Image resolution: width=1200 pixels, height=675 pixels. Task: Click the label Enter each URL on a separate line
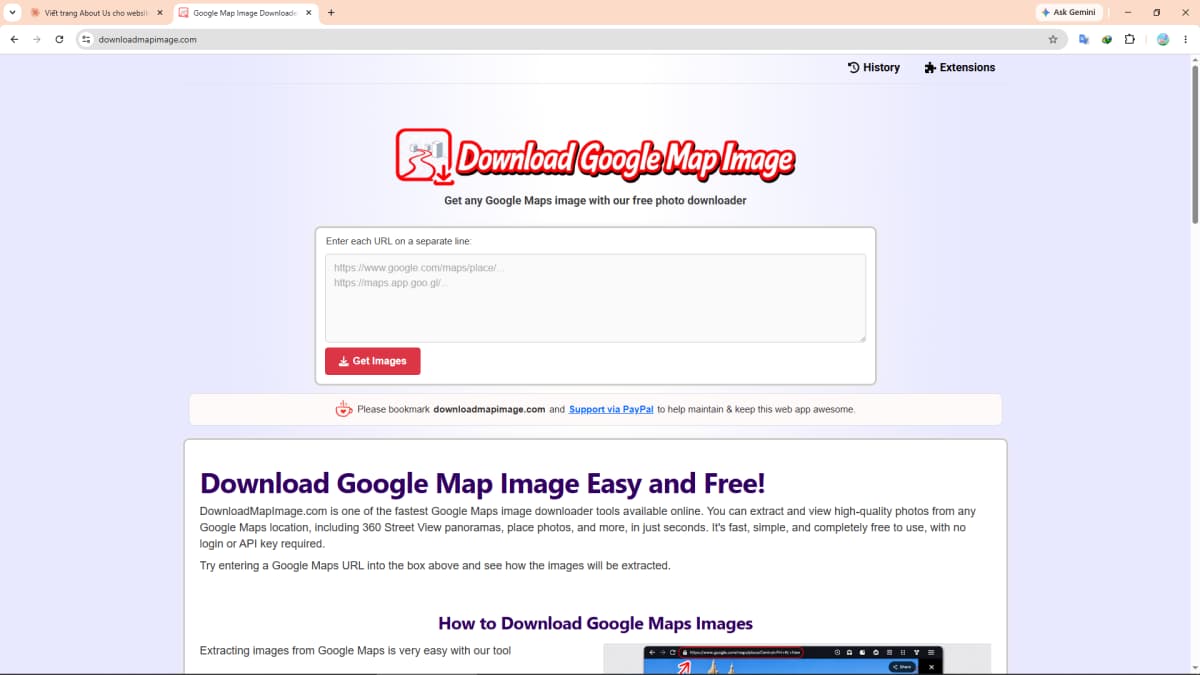pos(398,241)
